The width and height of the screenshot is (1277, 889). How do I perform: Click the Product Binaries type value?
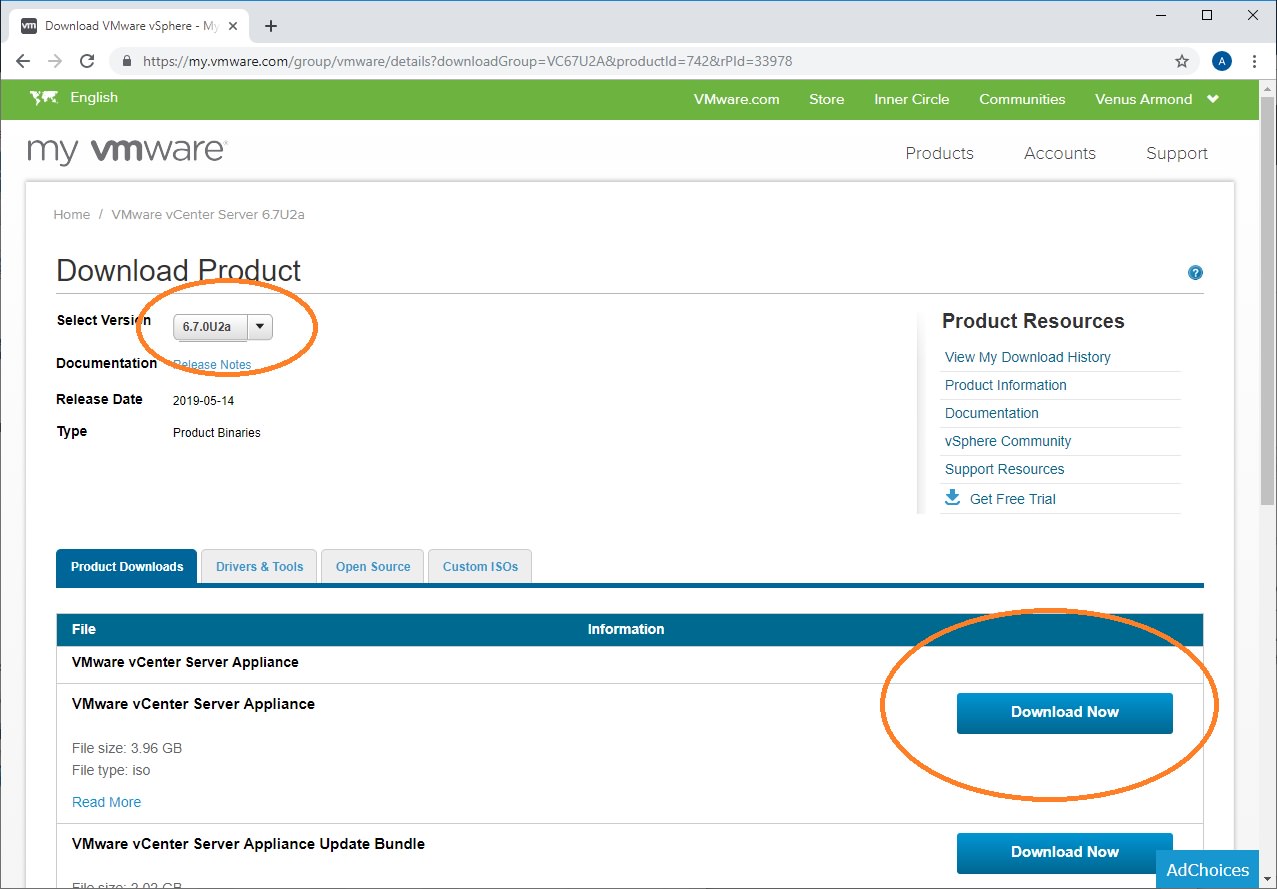pos(216,432)
